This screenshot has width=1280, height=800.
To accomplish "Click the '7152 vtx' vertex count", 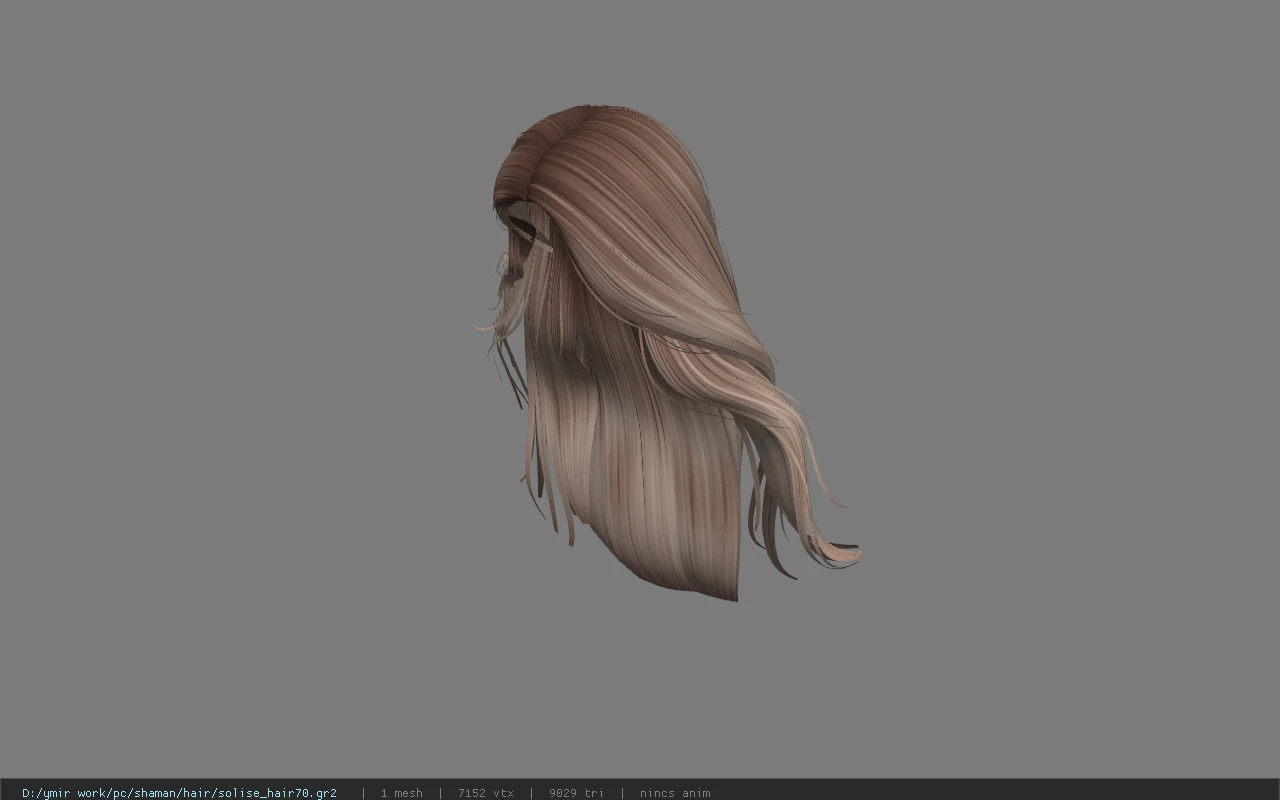I will pos(486,793).
